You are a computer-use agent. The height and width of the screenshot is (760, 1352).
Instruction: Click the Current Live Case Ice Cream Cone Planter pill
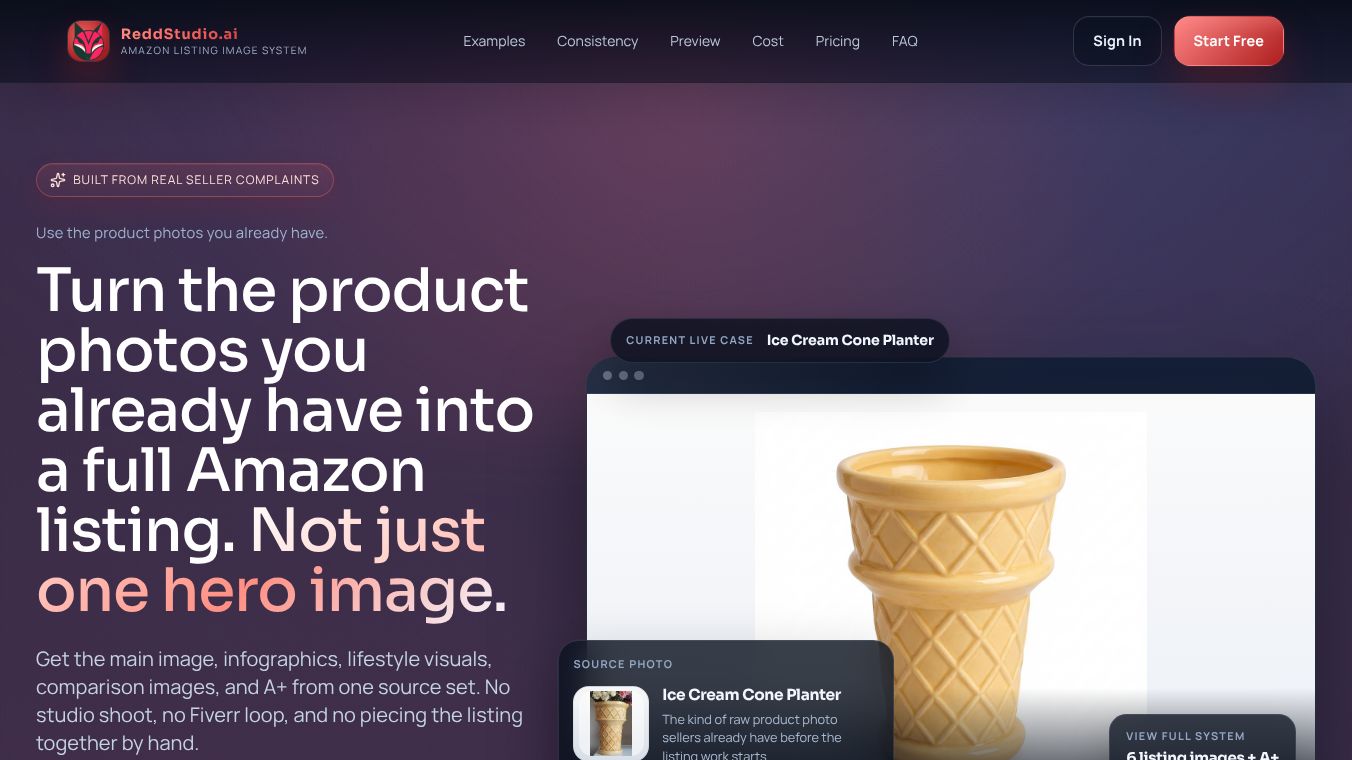click(x=779, y=340)
